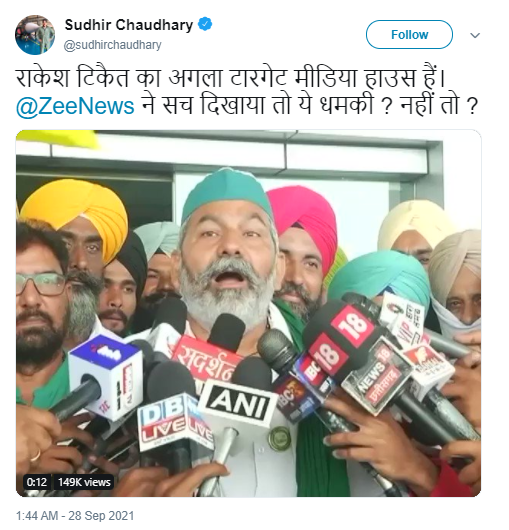Open the 1:44 AM - 28 Sep 2021 timestamp
The height and width of the screenshot is (530, 509).
(75, 516)
